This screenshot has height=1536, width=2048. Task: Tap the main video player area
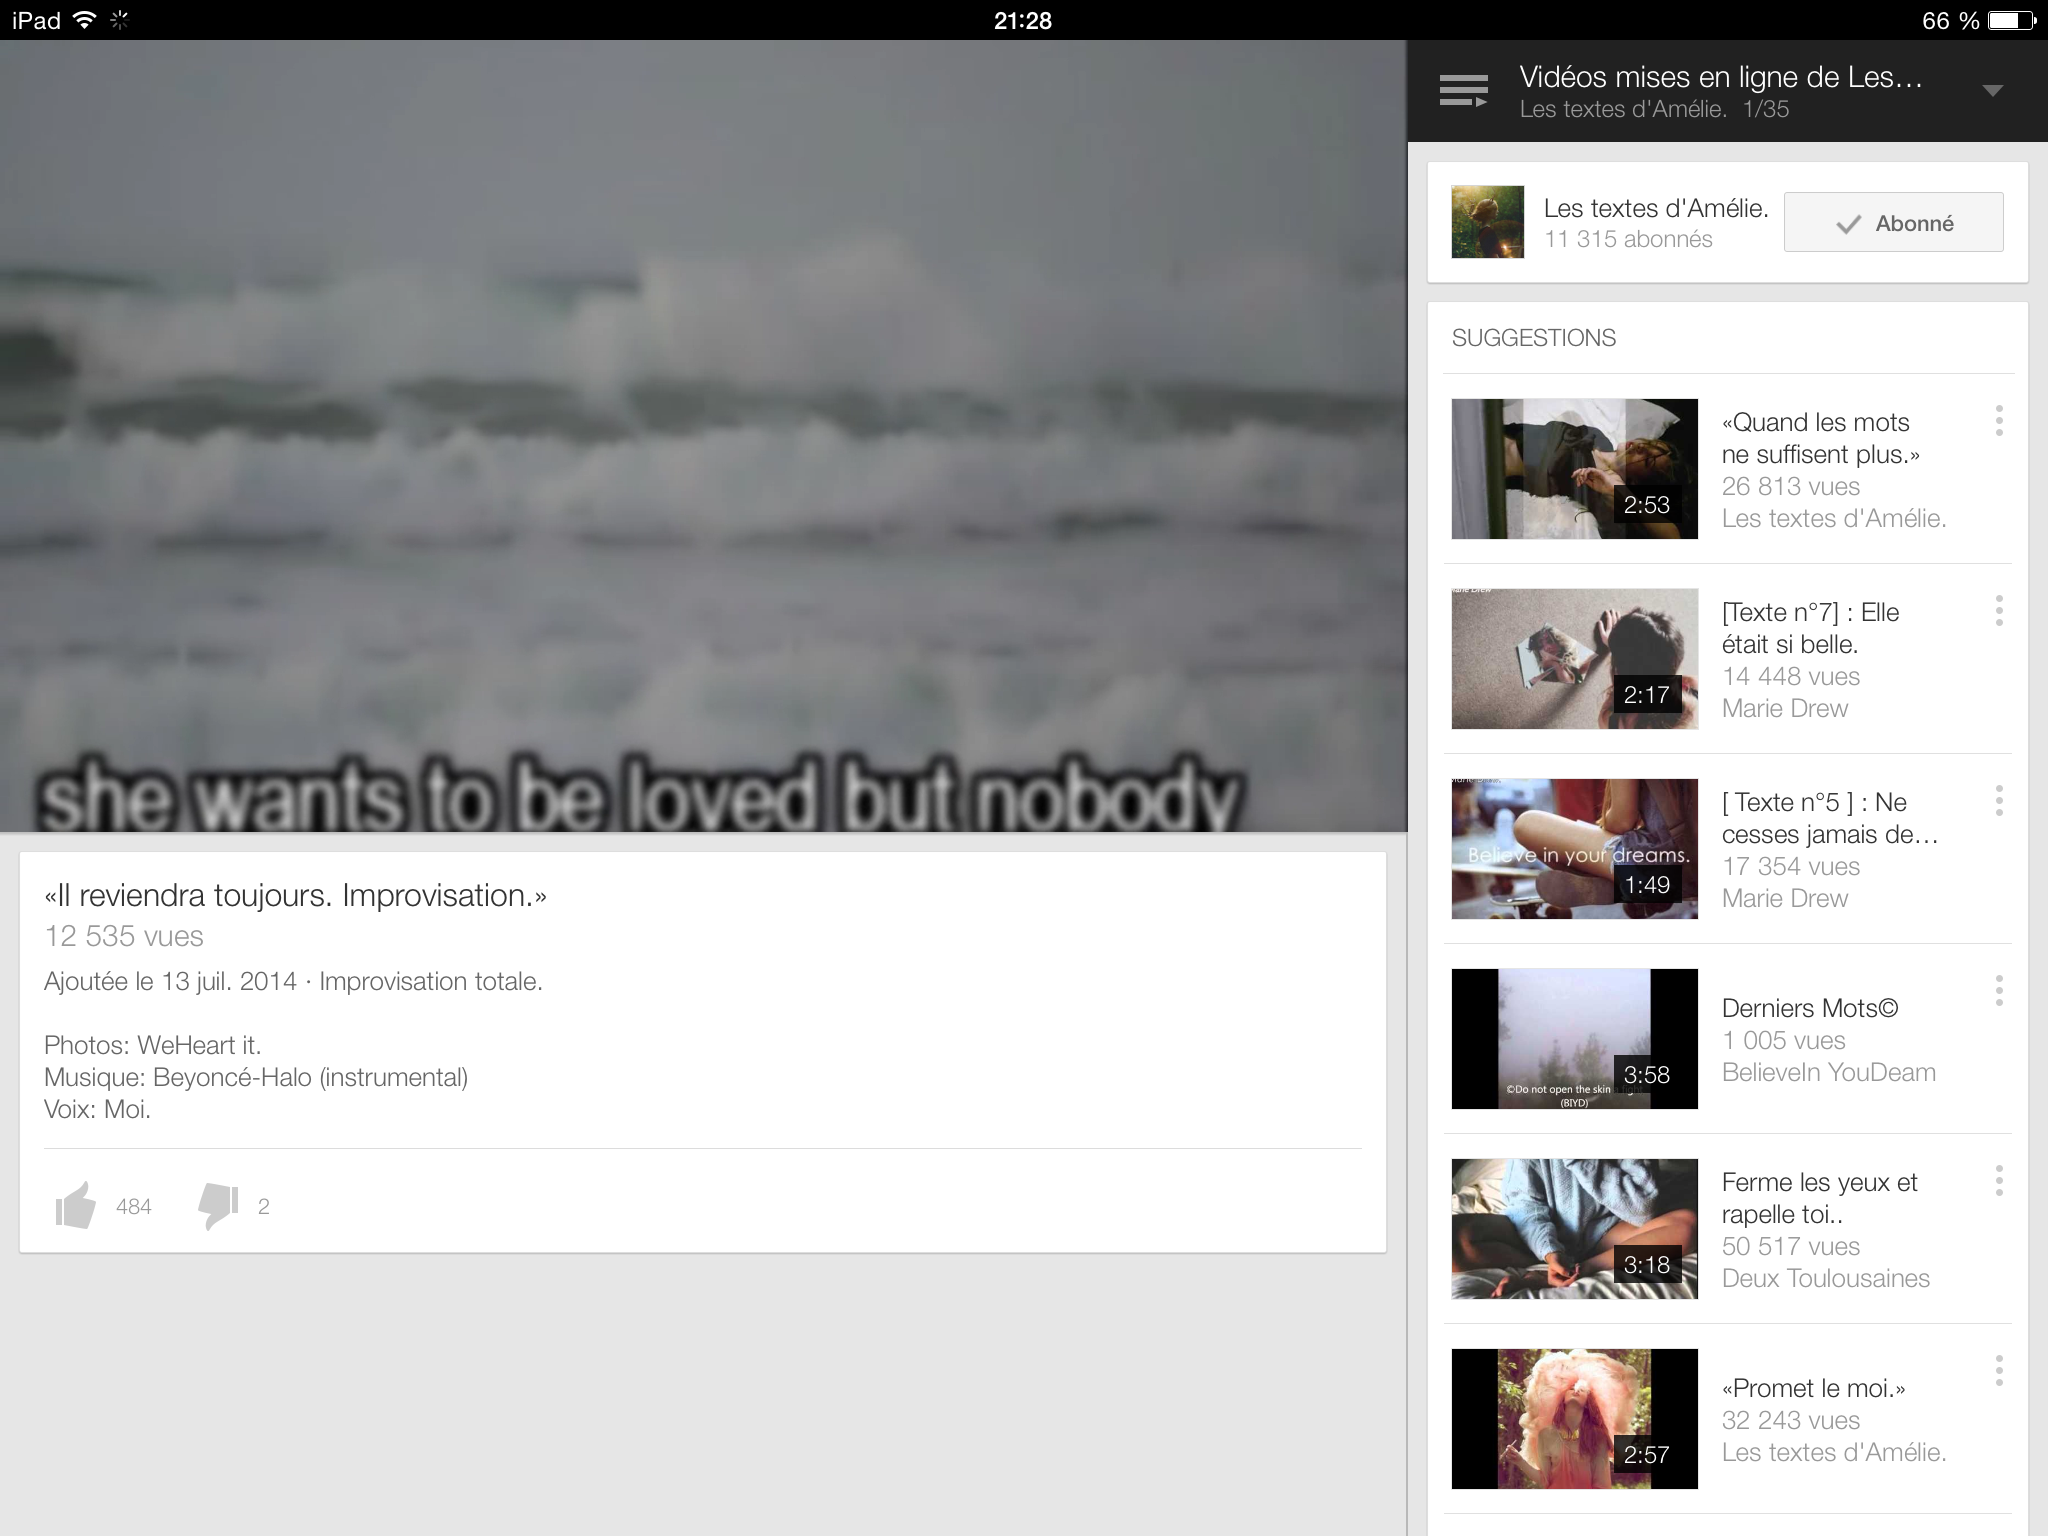[703, 436]
